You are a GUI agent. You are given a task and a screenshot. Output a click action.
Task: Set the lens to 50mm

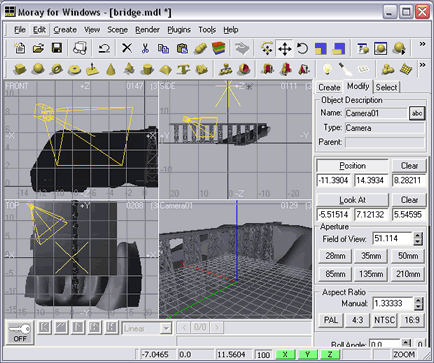(408, 256)
